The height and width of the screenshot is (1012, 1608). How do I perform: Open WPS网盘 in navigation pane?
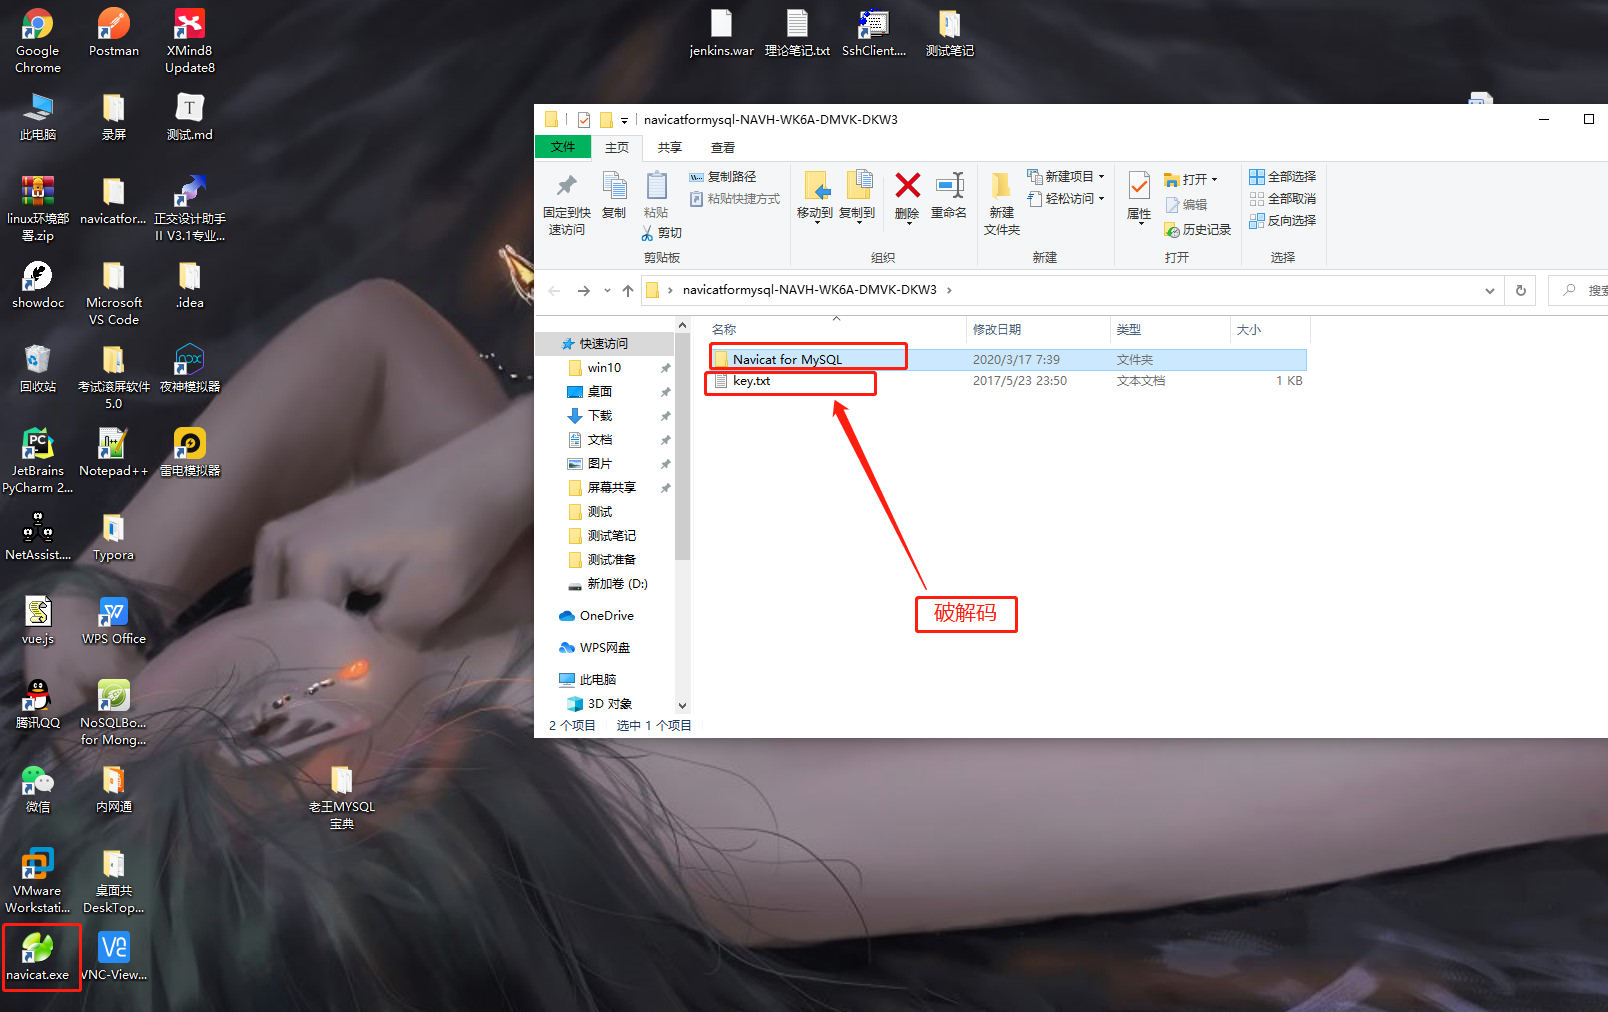pos(604,648)
